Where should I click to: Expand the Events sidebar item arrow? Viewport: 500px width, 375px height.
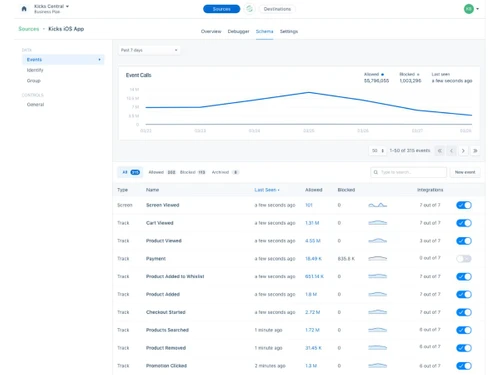99,60
